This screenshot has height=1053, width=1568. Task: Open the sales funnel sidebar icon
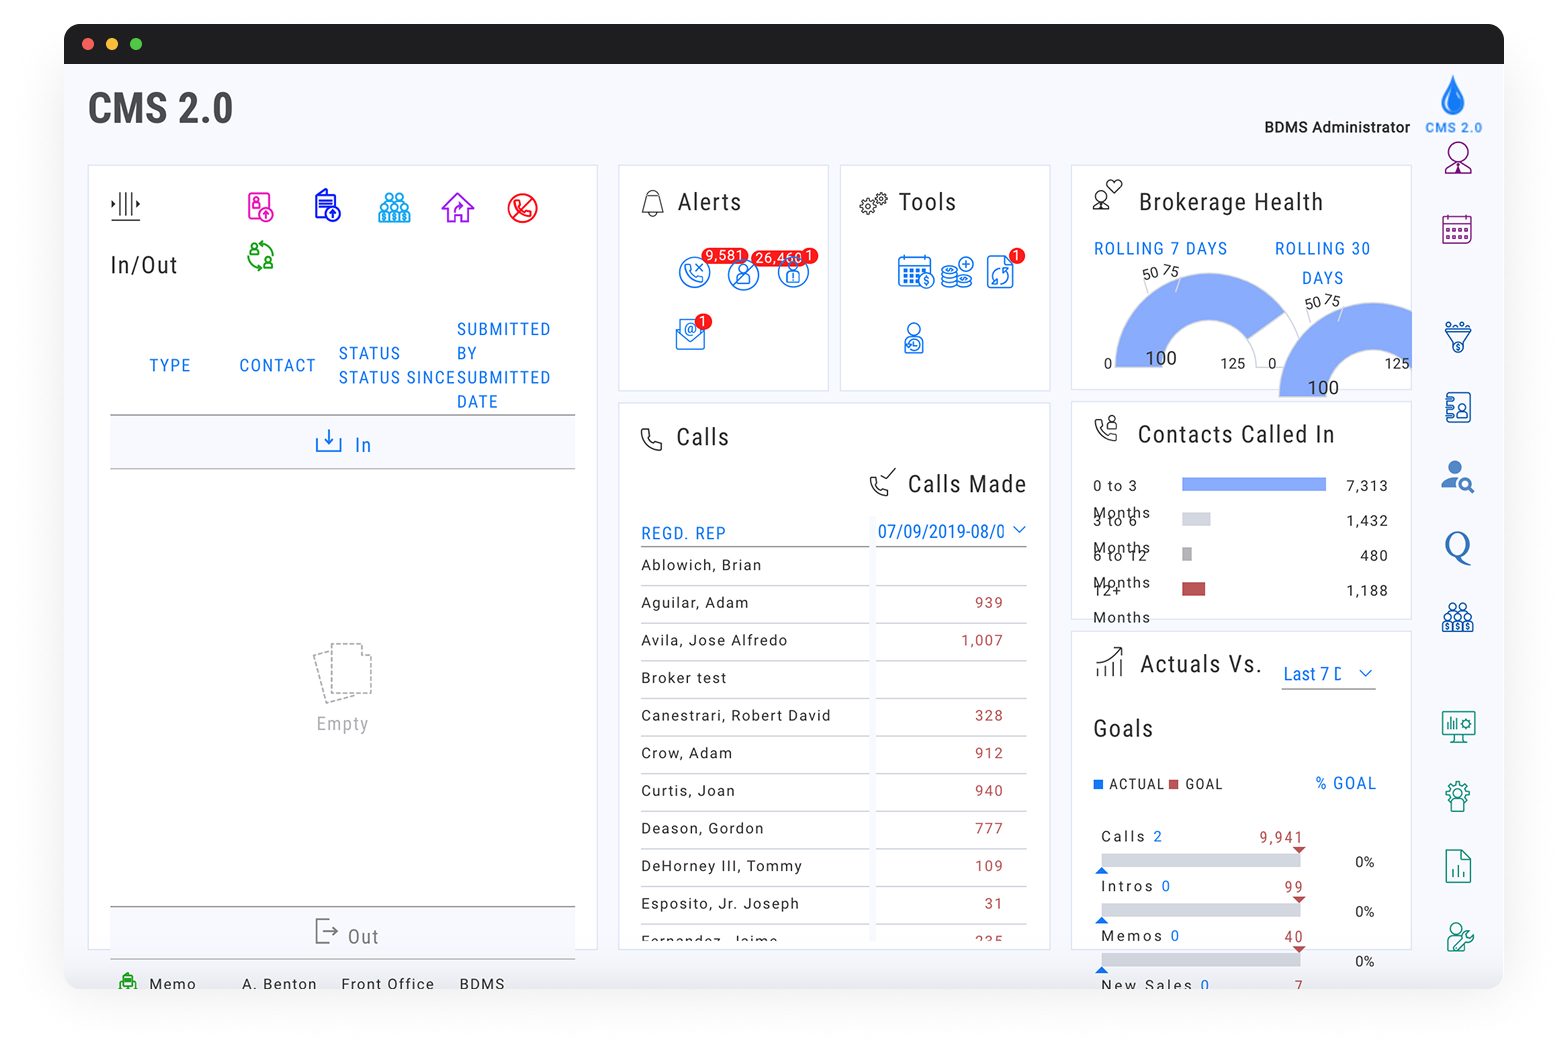pos(1458,337)
